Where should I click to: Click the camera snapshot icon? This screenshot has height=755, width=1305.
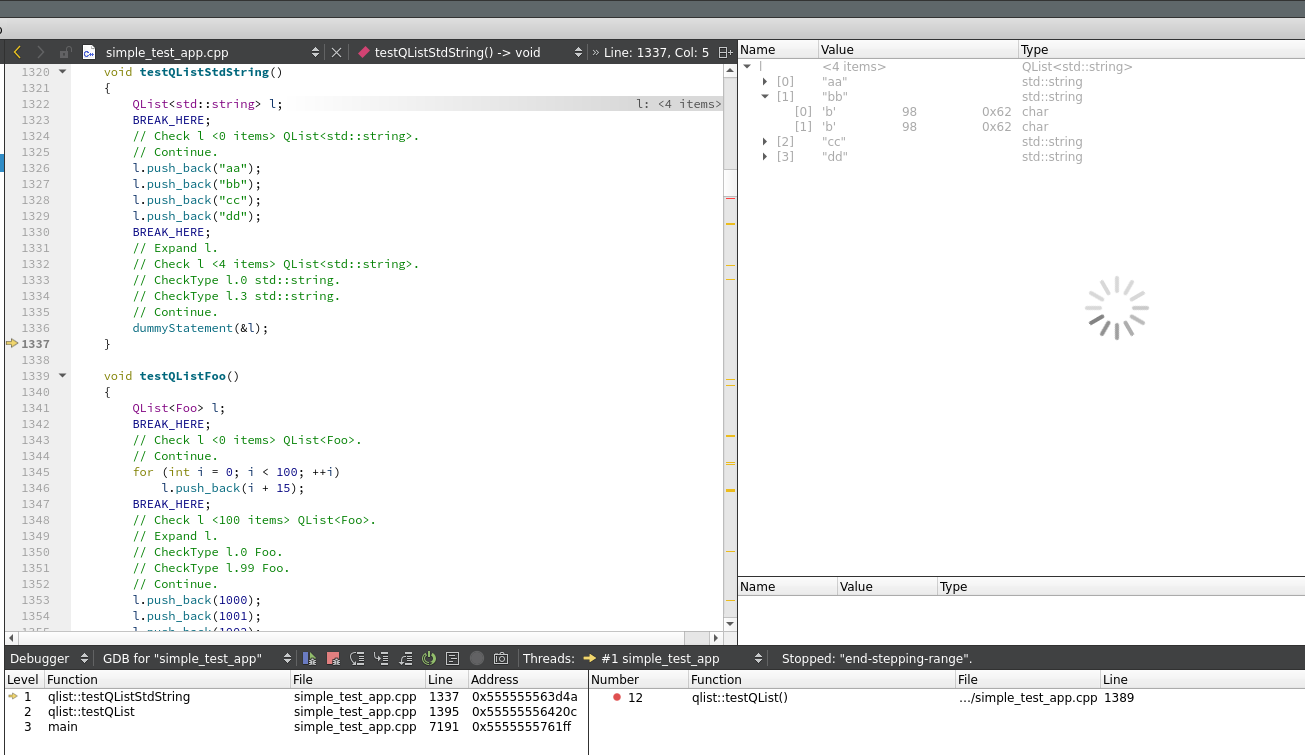[501, 658]
